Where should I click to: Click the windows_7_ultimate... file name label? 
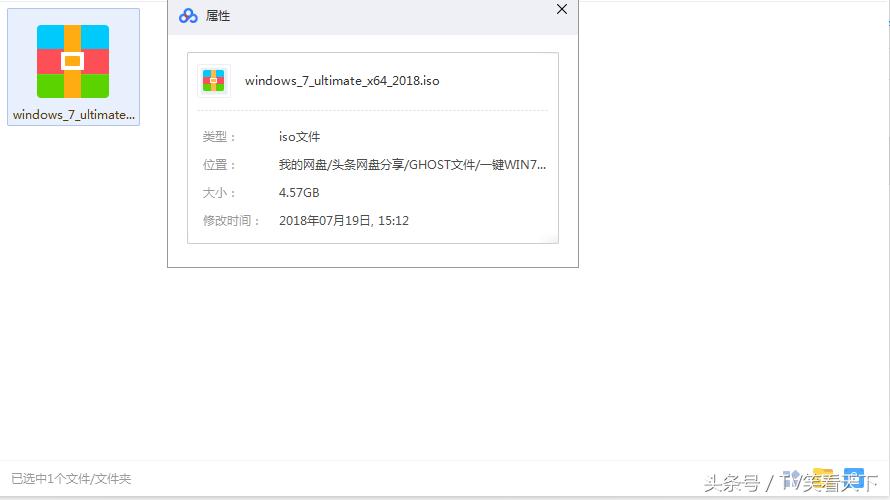tap(74, 115)
